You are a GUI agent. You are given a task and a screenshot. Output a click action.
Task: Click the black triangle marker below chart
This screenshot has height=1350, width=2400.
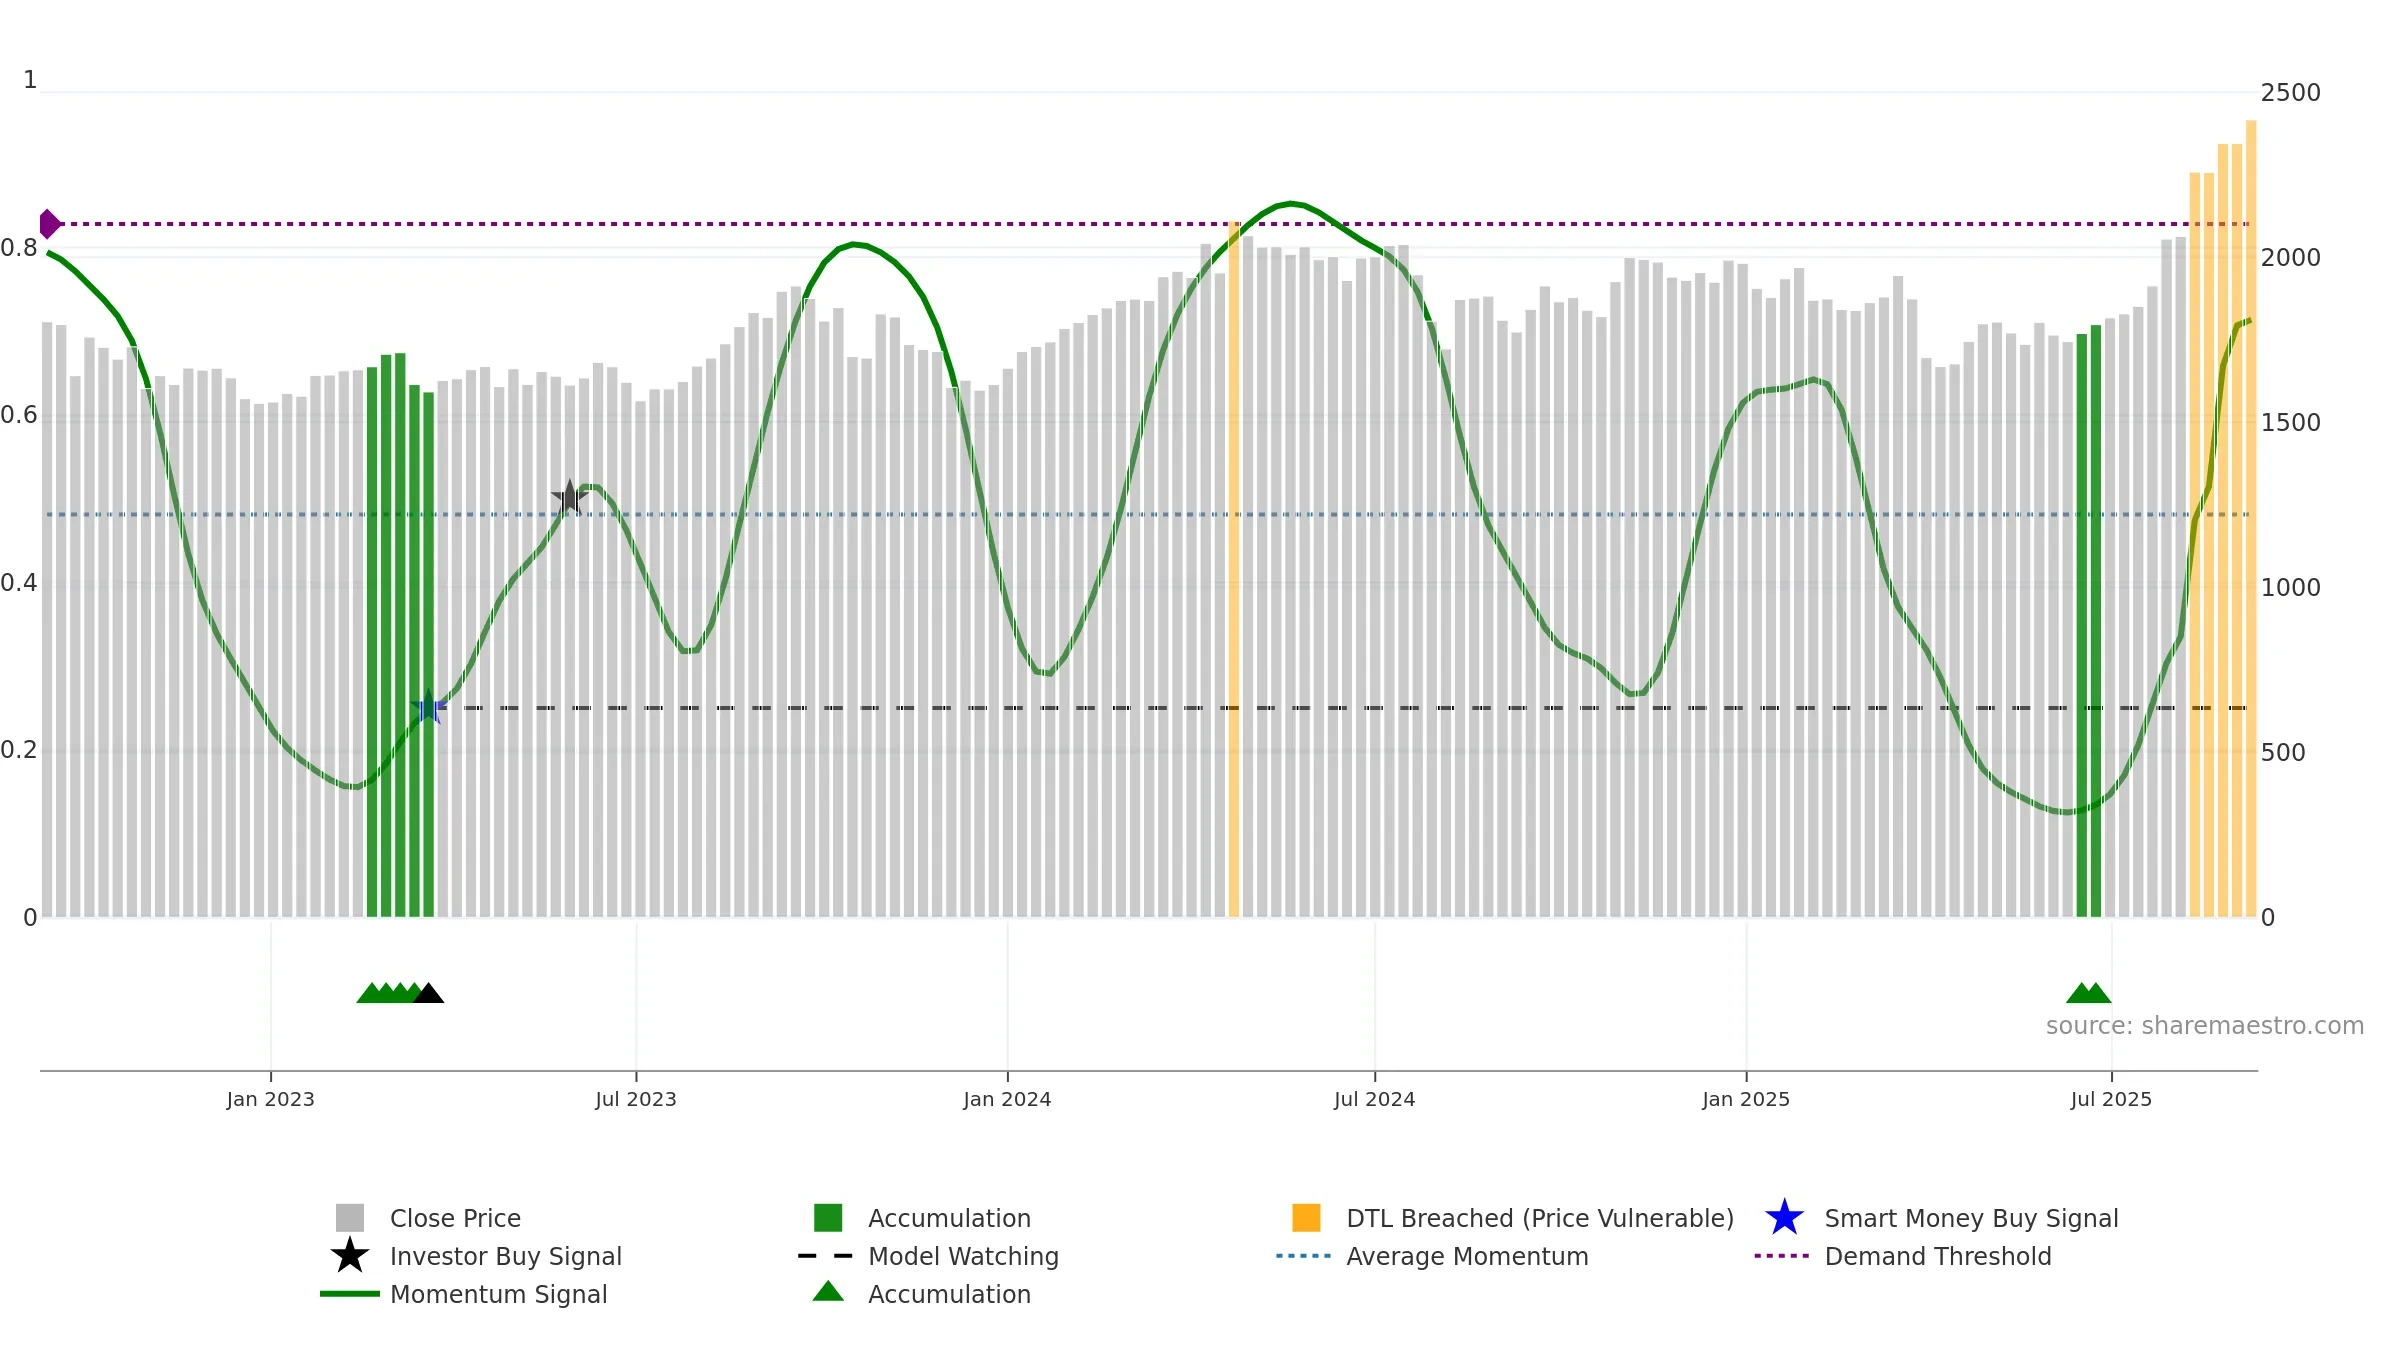click(428, 993)
